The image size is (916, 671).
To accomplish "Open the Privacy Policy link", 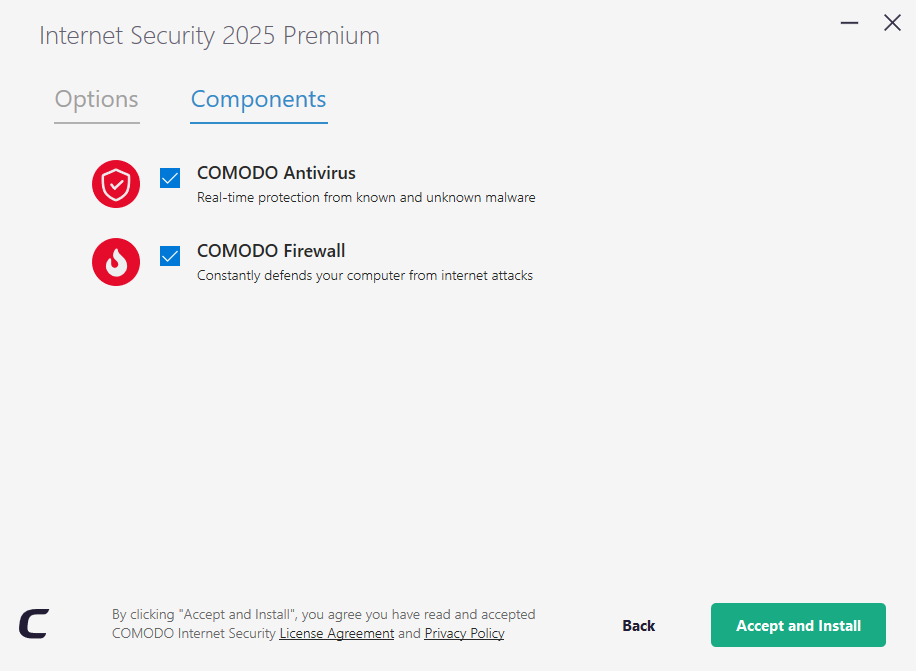I will tap(464, 634).
